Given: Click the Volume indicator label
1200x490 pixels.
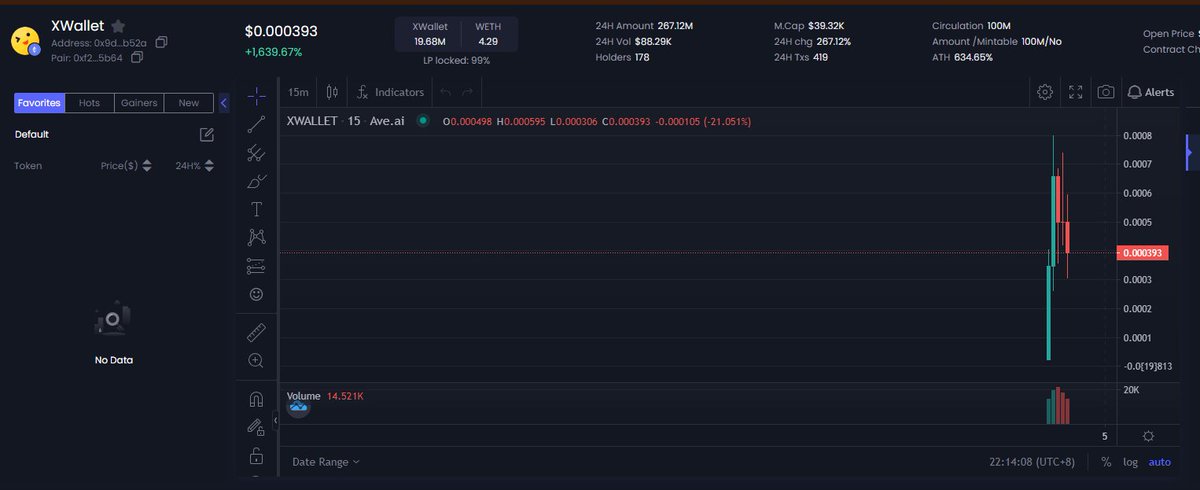Looking at the screenshot, I should click(x=304, y=396).
